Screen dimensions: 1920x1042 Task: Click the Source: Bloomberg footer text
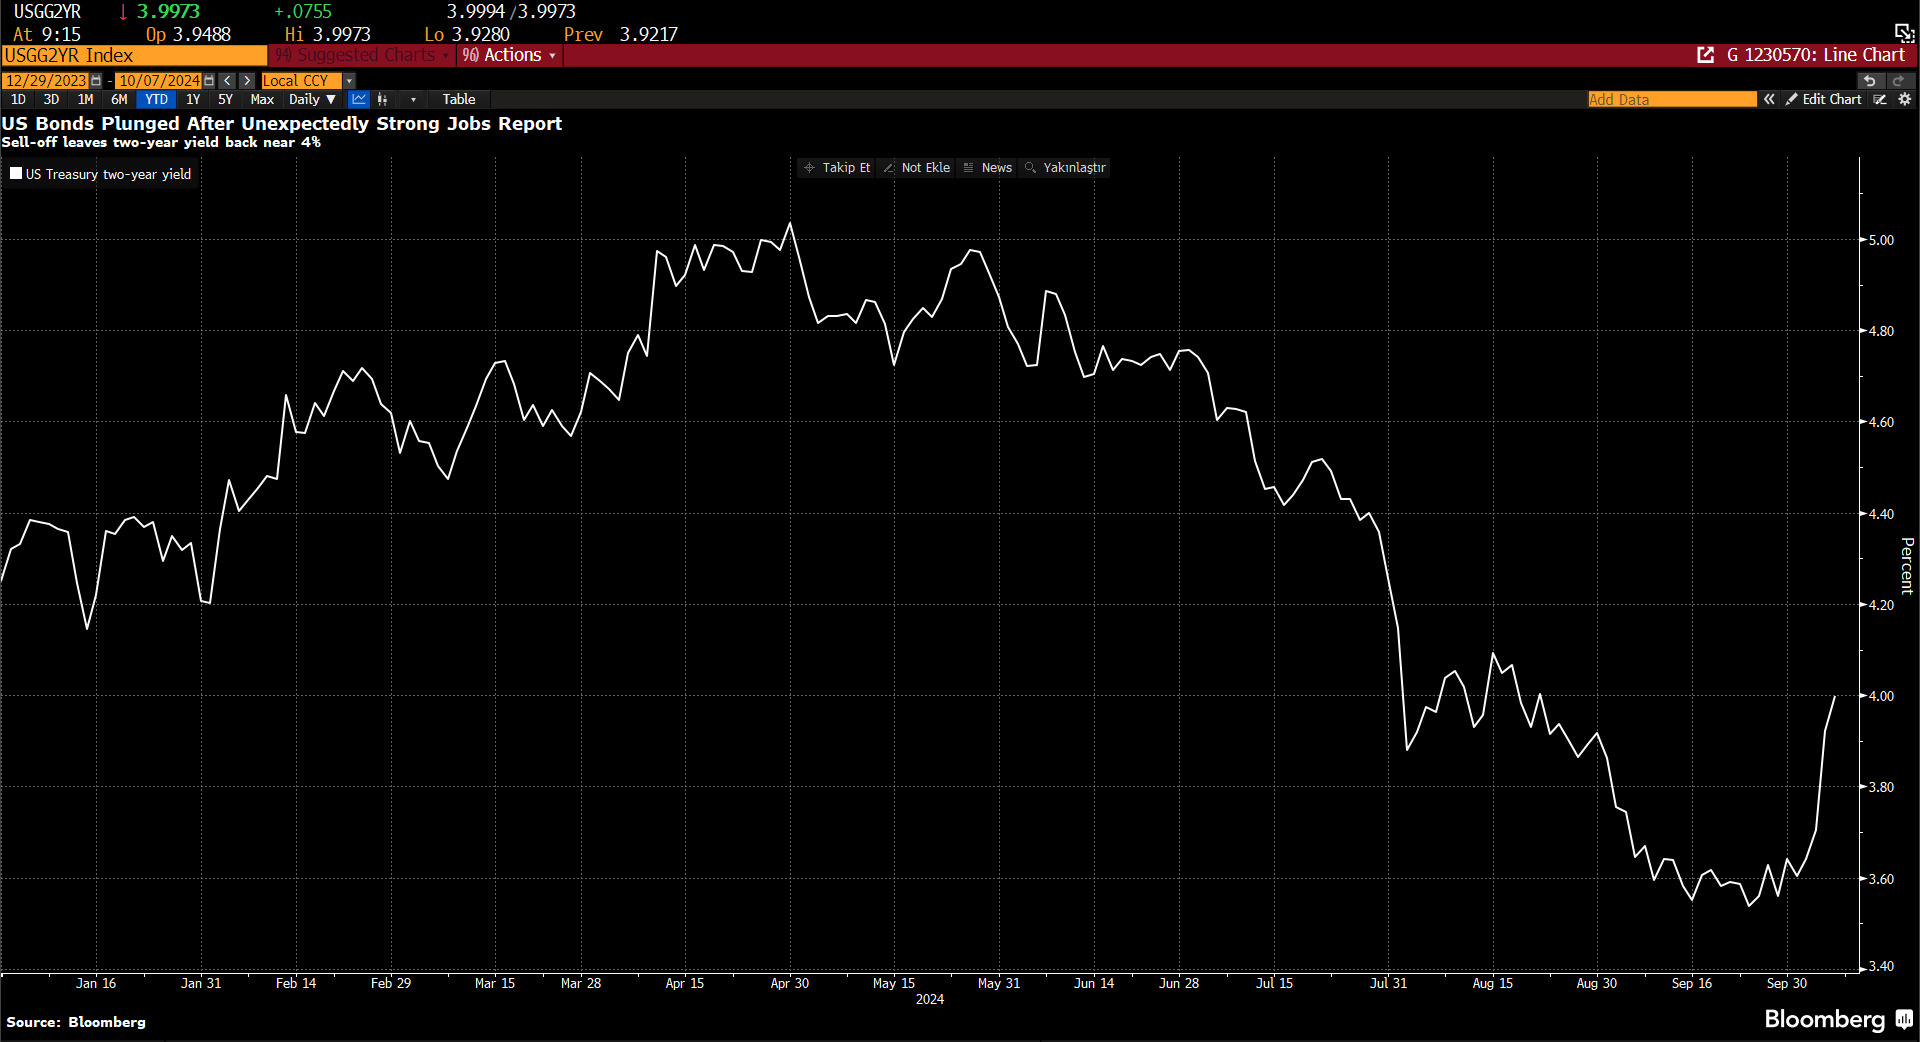76,1022
